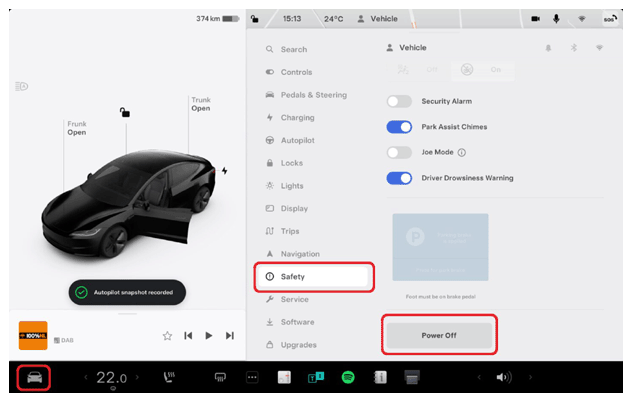This screenshot has height=402, width=632.
Task: Tap the charge port lightning bolt icon
Action: [225, 171]
